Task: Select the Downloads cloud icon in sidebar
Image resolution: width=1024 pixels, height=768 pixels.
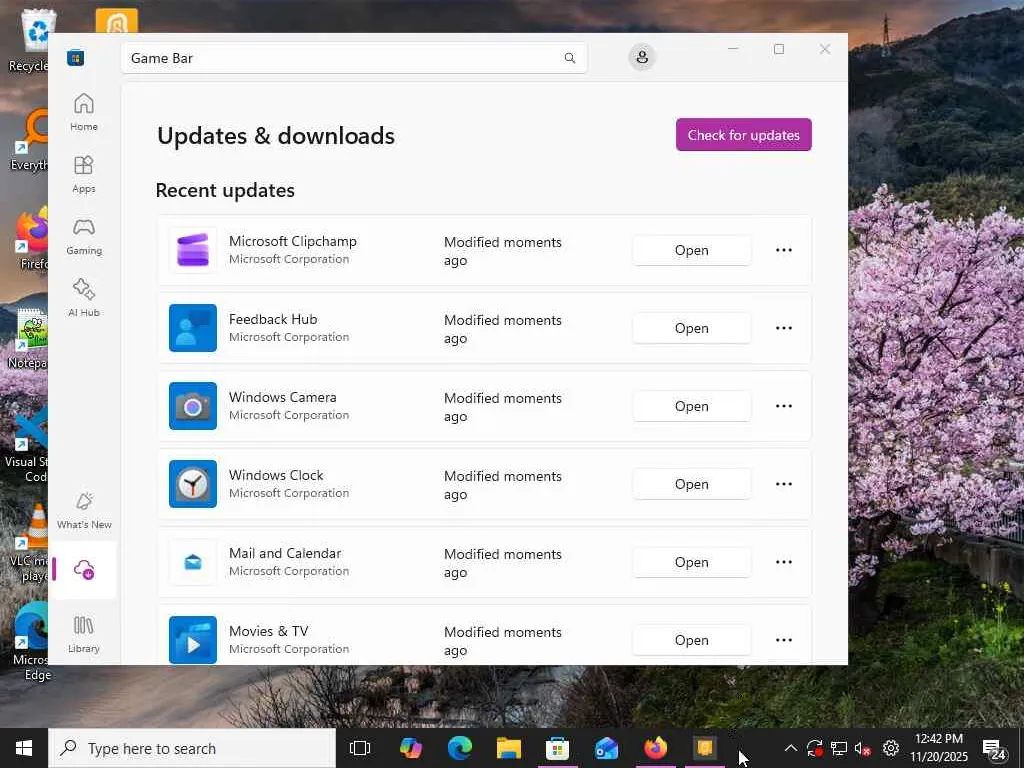Action: point(84,570)
